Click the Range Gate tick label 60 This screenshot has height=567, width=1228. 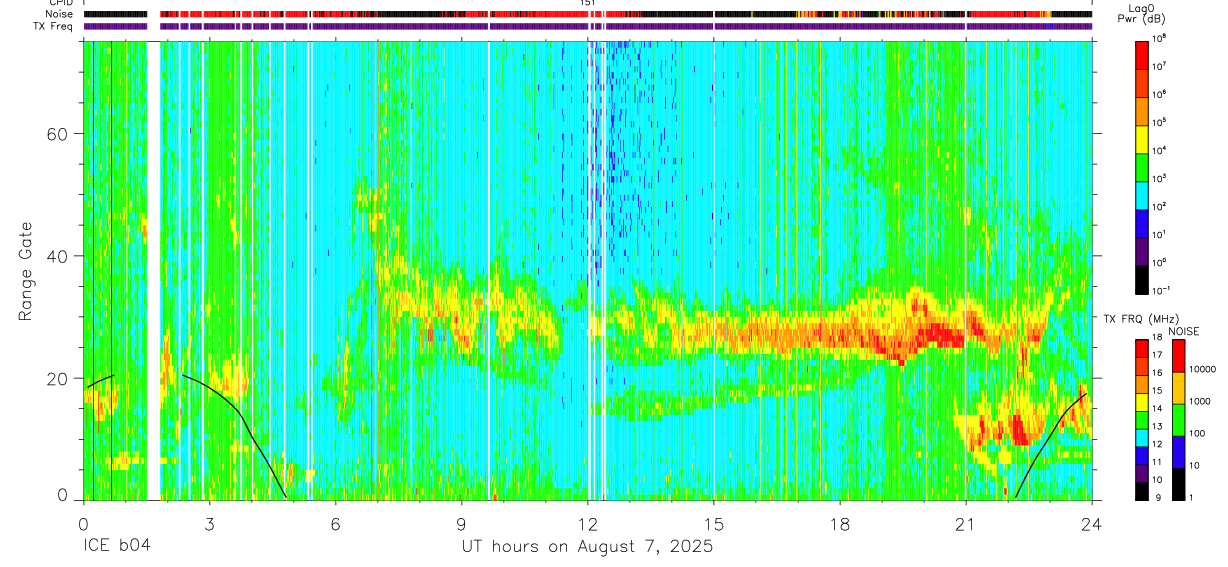[59, 134]
